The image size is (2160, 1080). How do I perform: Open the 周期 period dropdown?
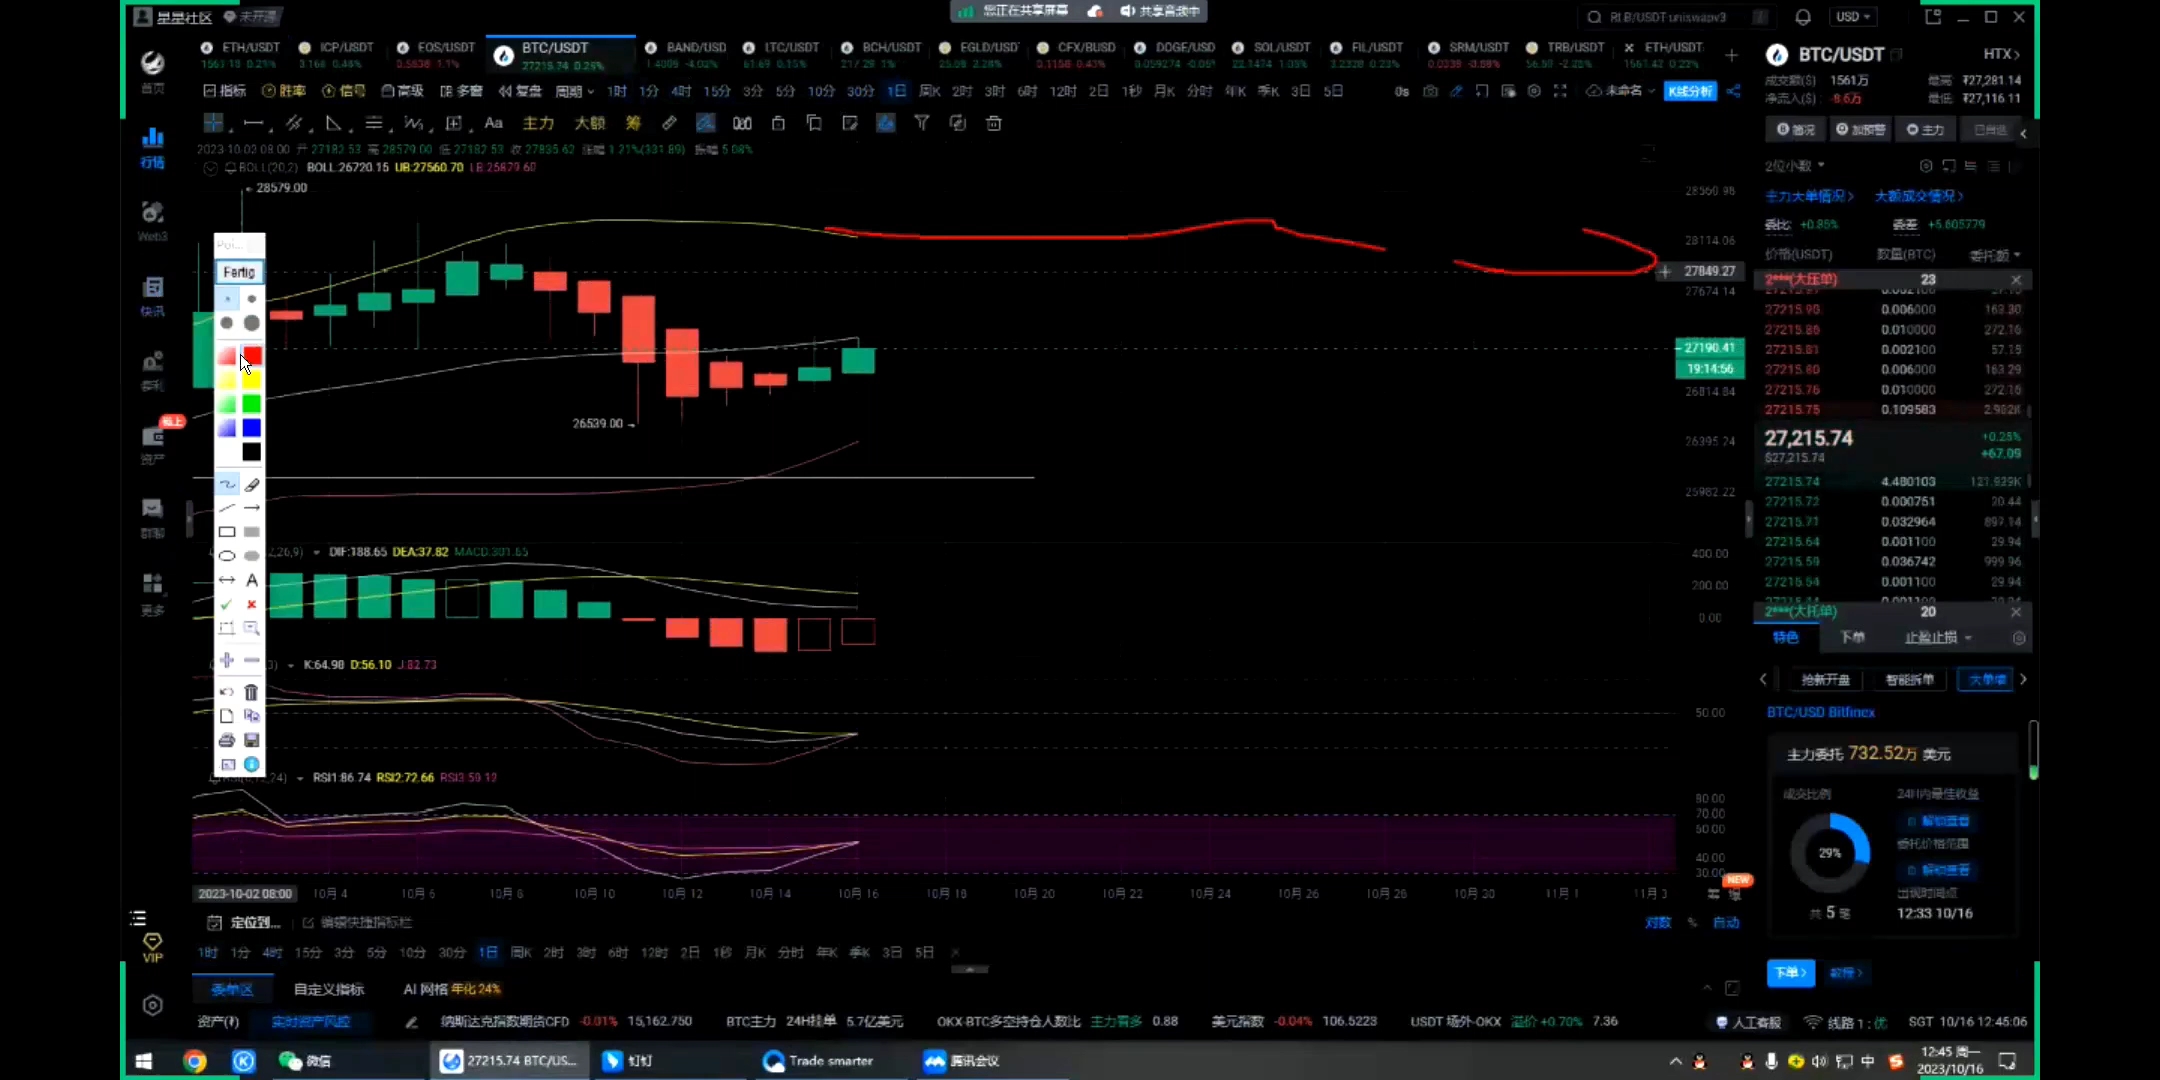tap(575, 91)
